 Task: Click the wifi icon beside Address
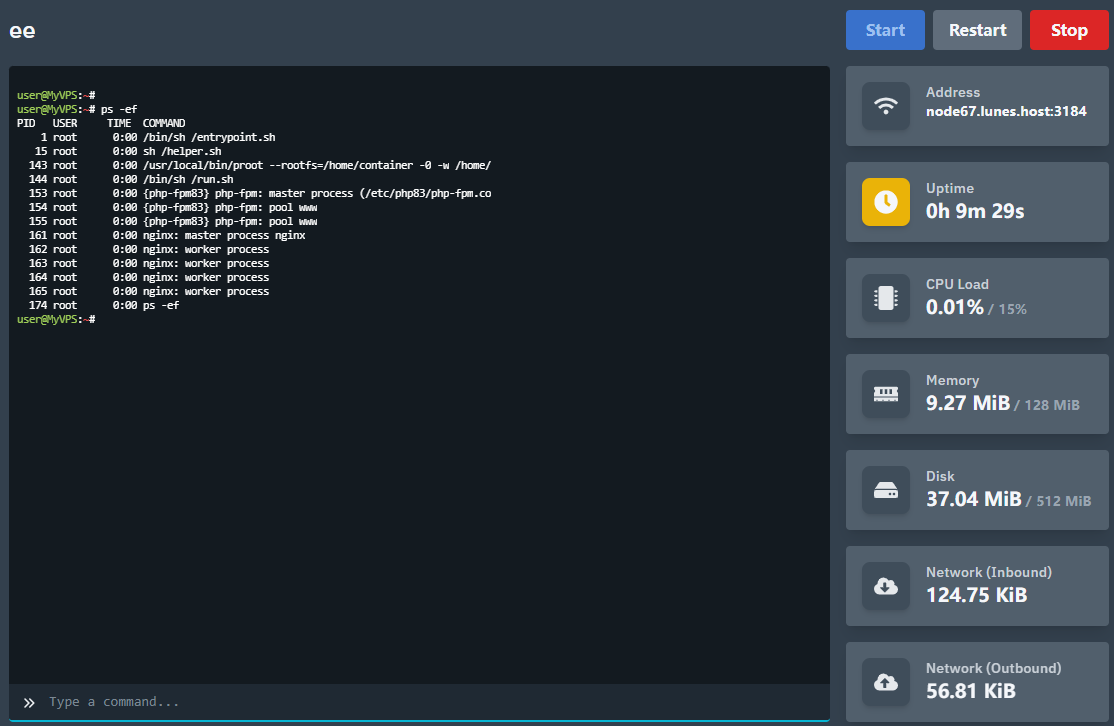pos(886,106)
